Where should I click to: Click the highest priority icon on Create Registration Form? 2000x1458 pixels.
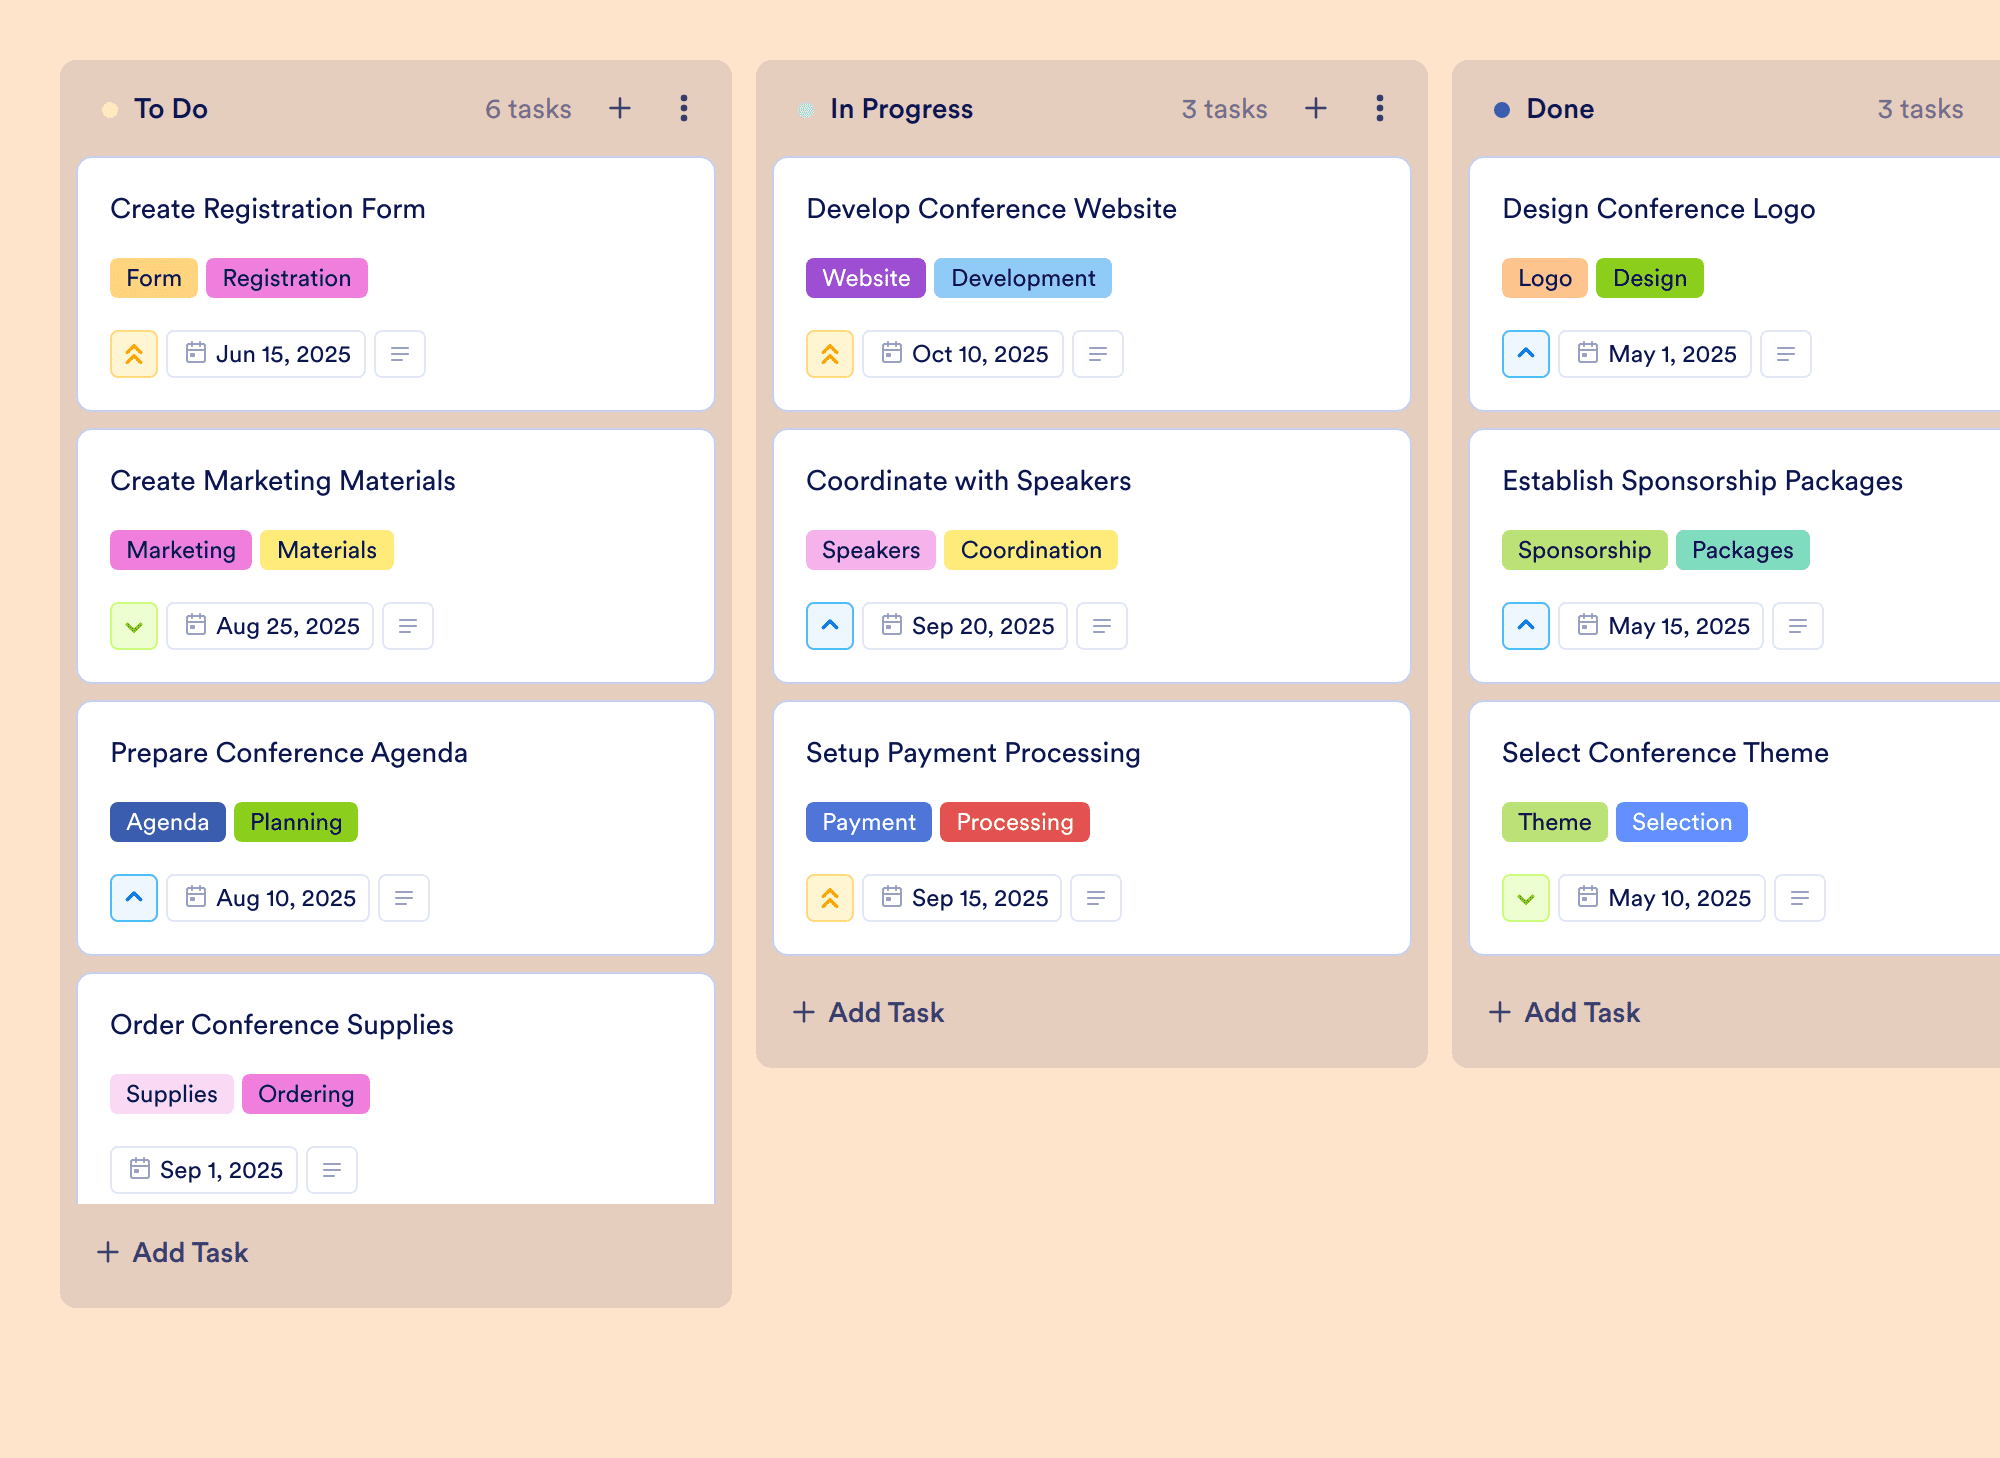[134, 354]
